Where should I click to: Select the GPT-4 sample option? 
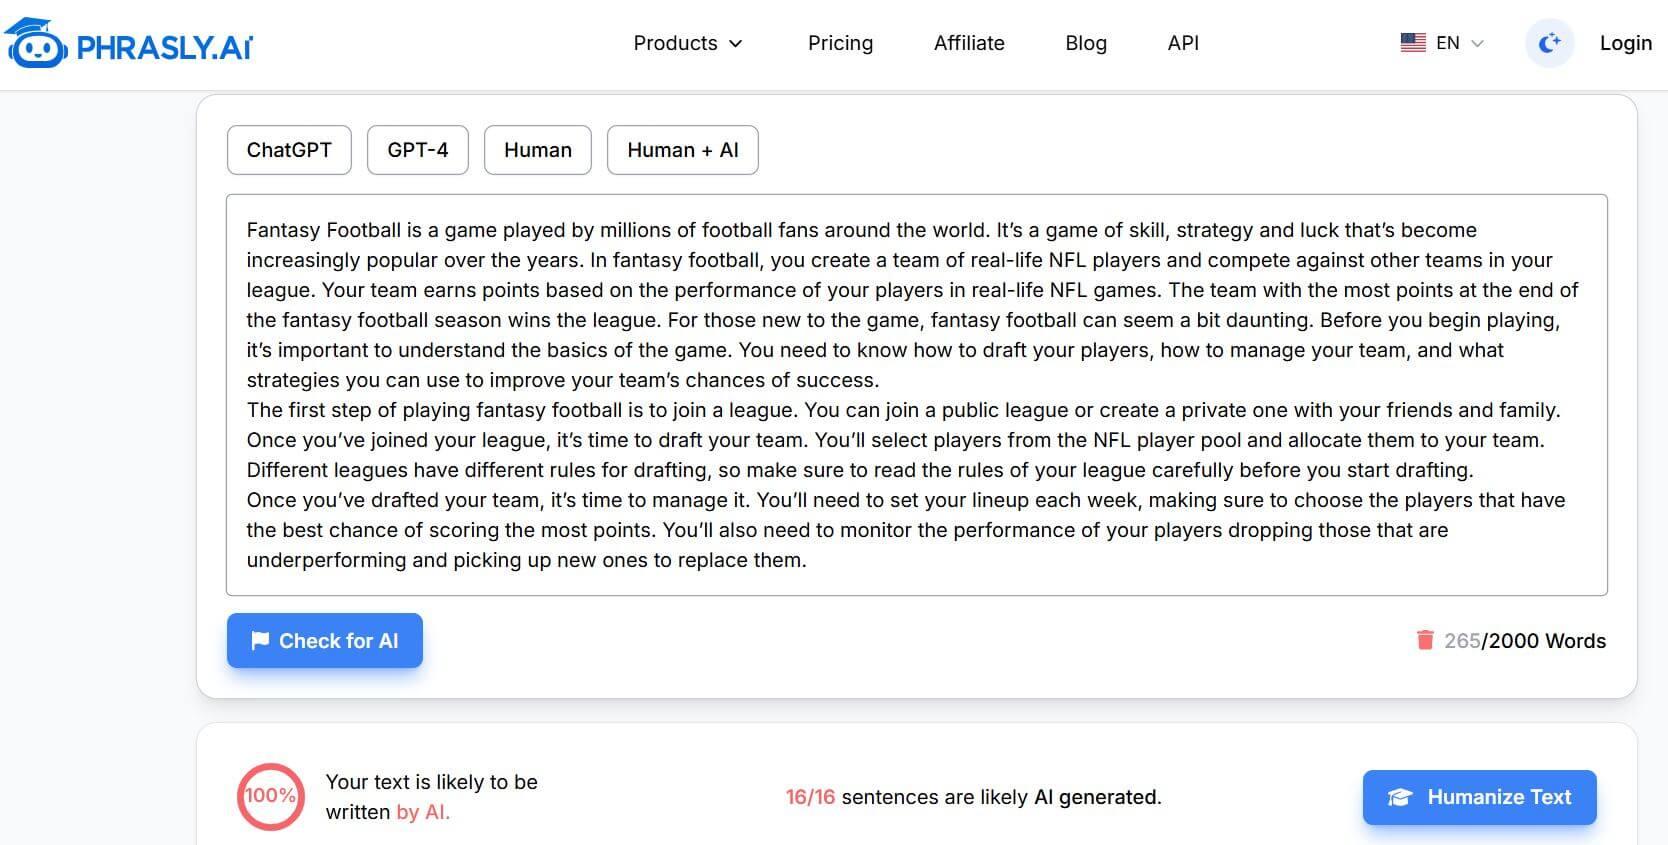[417, 150]
